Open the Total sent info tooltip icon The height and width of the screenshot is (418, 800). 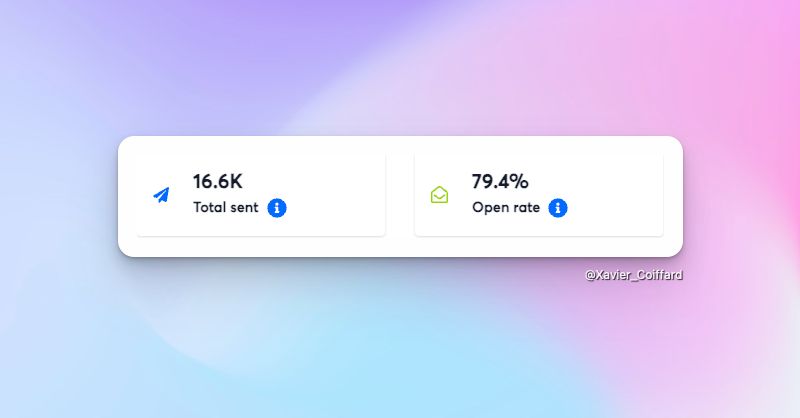pos(278,208)
